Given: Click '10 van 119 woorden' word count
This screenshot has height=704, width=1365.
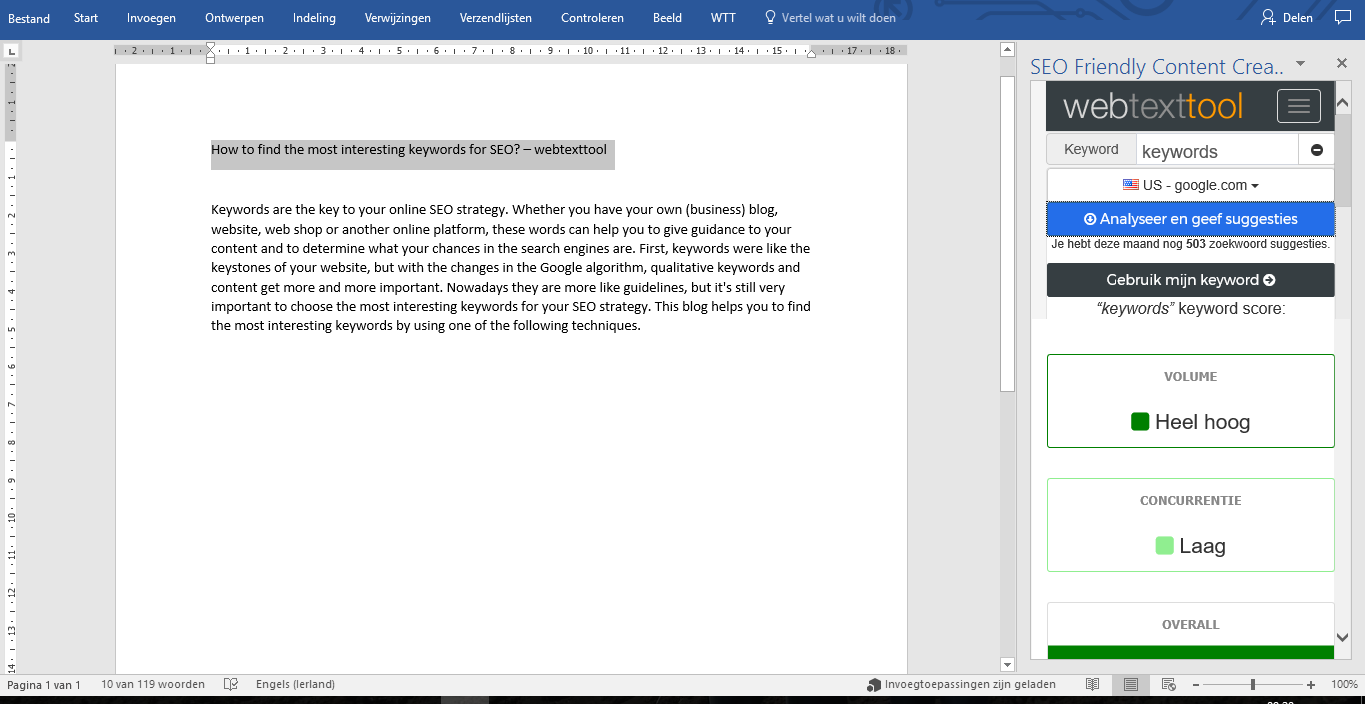Looking at the screenshot, I should 153,685.
